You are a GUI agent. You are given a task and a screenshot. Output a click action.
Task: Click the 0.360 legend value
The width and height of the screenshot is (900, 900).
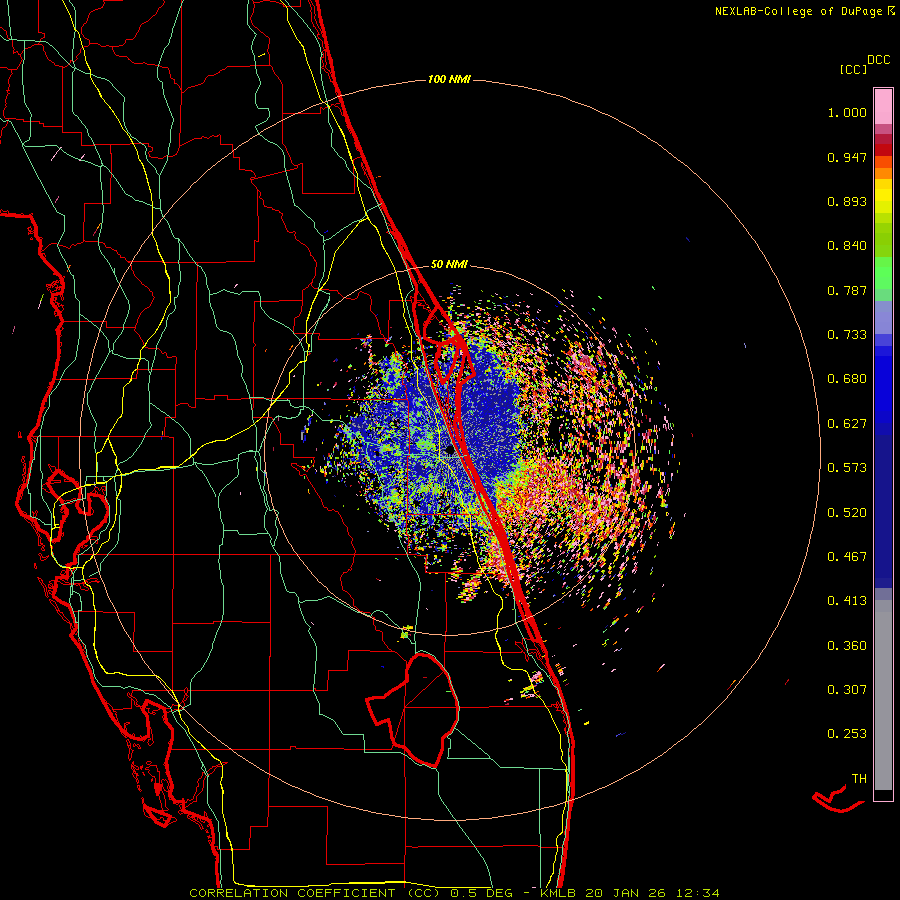[x=847, y=646]
